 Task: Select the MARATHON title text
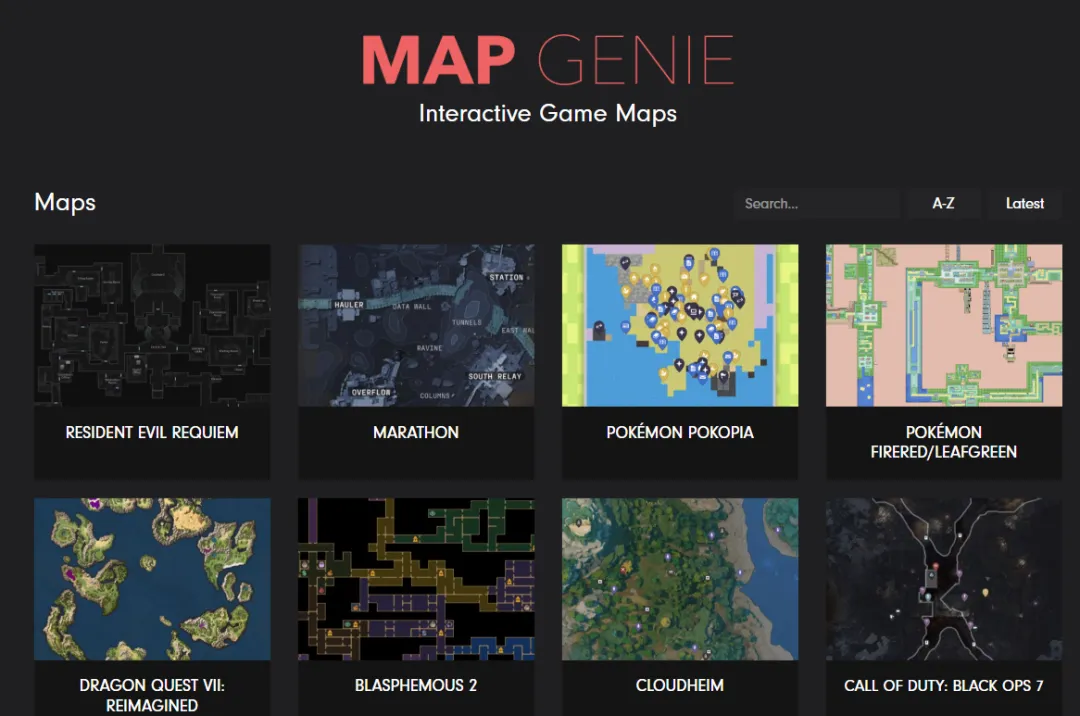(416, 432)
